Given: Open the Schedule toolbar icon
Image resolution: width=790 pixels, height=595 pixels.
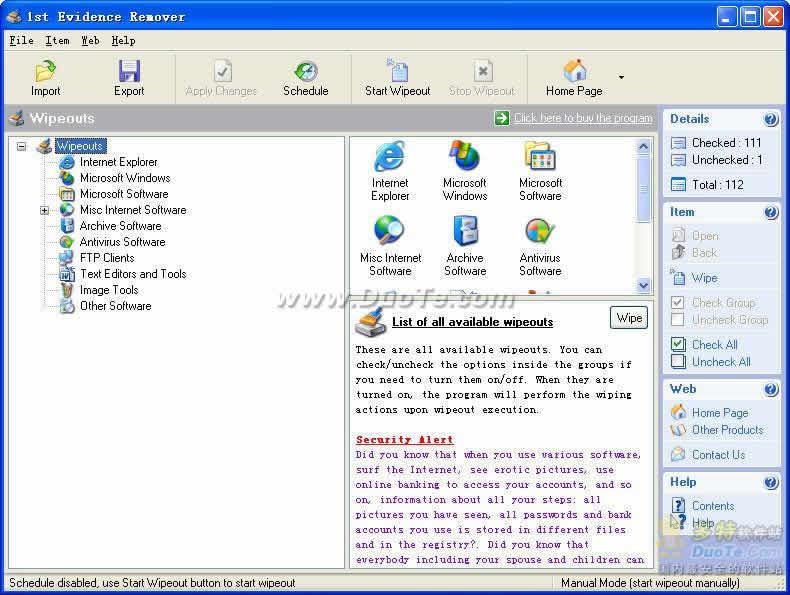Looking at the screenshot, I should (x=306, y=71).
